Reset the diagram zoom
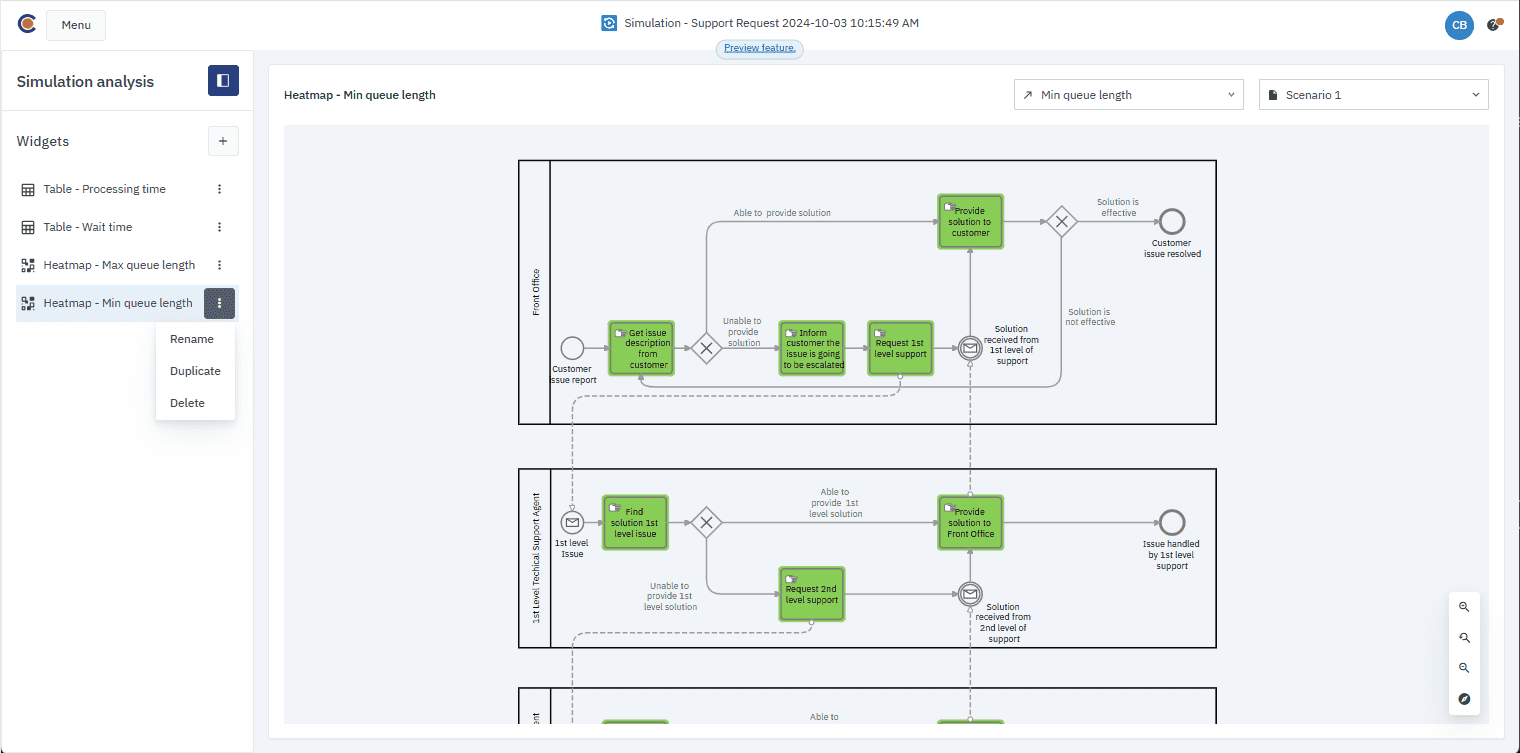This screenshot has width=1520, height=753. pos(1464,638)
